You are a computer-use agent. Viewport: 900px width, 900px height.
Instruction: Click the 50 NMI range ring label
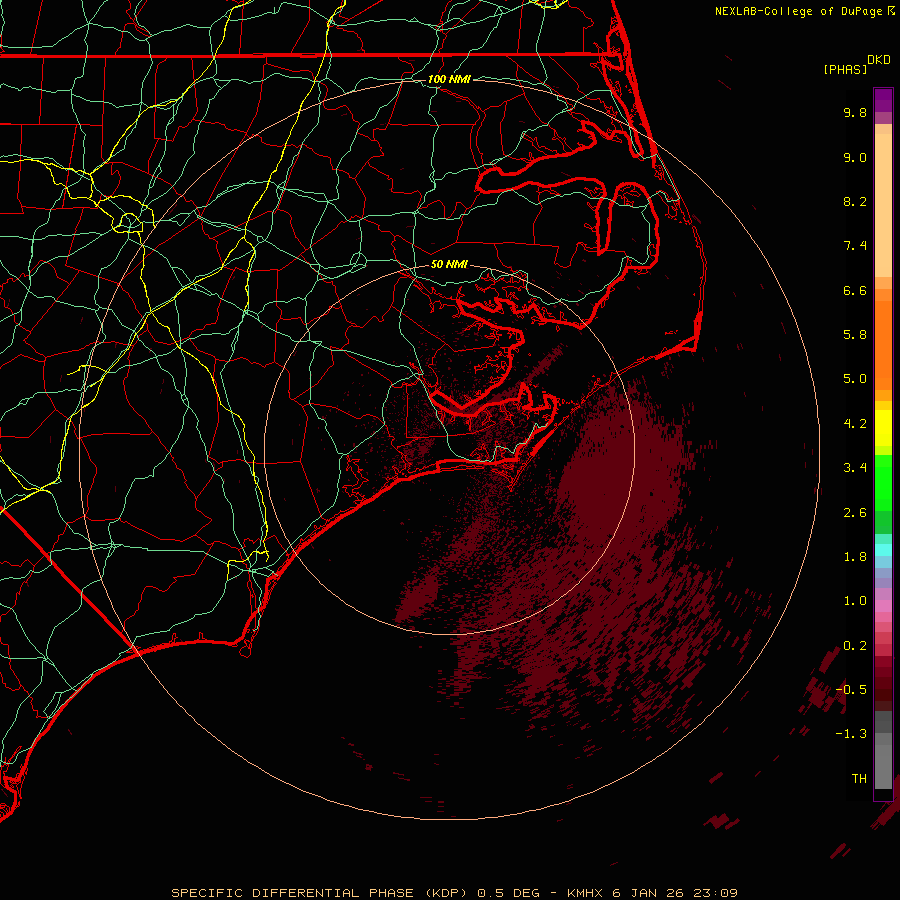(449, 264)
